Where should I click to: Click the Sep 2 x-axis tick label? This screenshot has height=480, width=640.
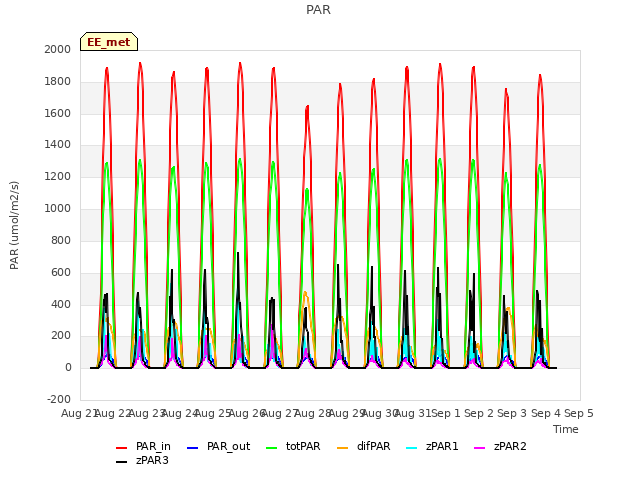479,413
